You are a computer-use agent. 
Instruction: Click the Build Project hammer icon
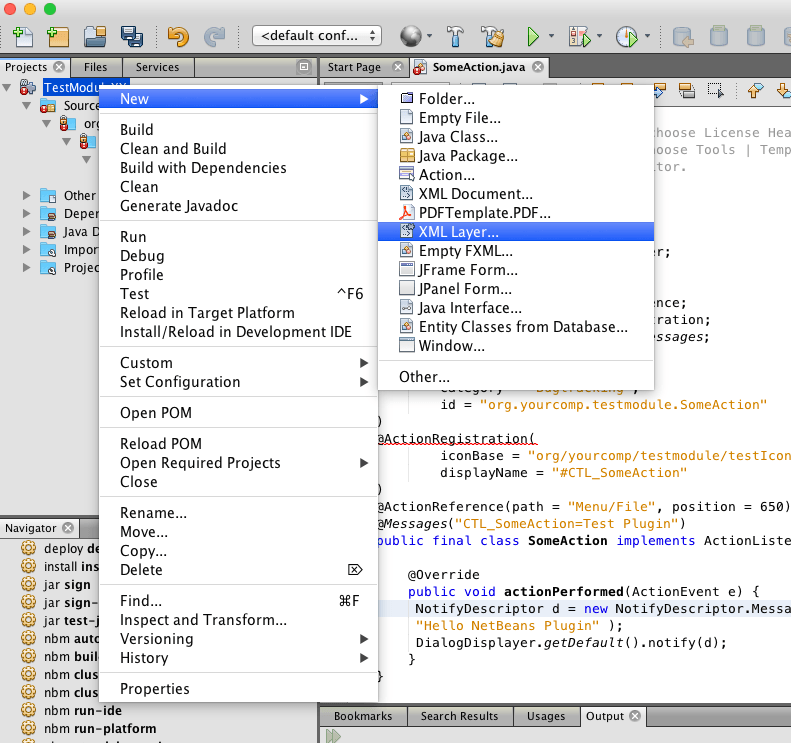click(x=454, y=36)
